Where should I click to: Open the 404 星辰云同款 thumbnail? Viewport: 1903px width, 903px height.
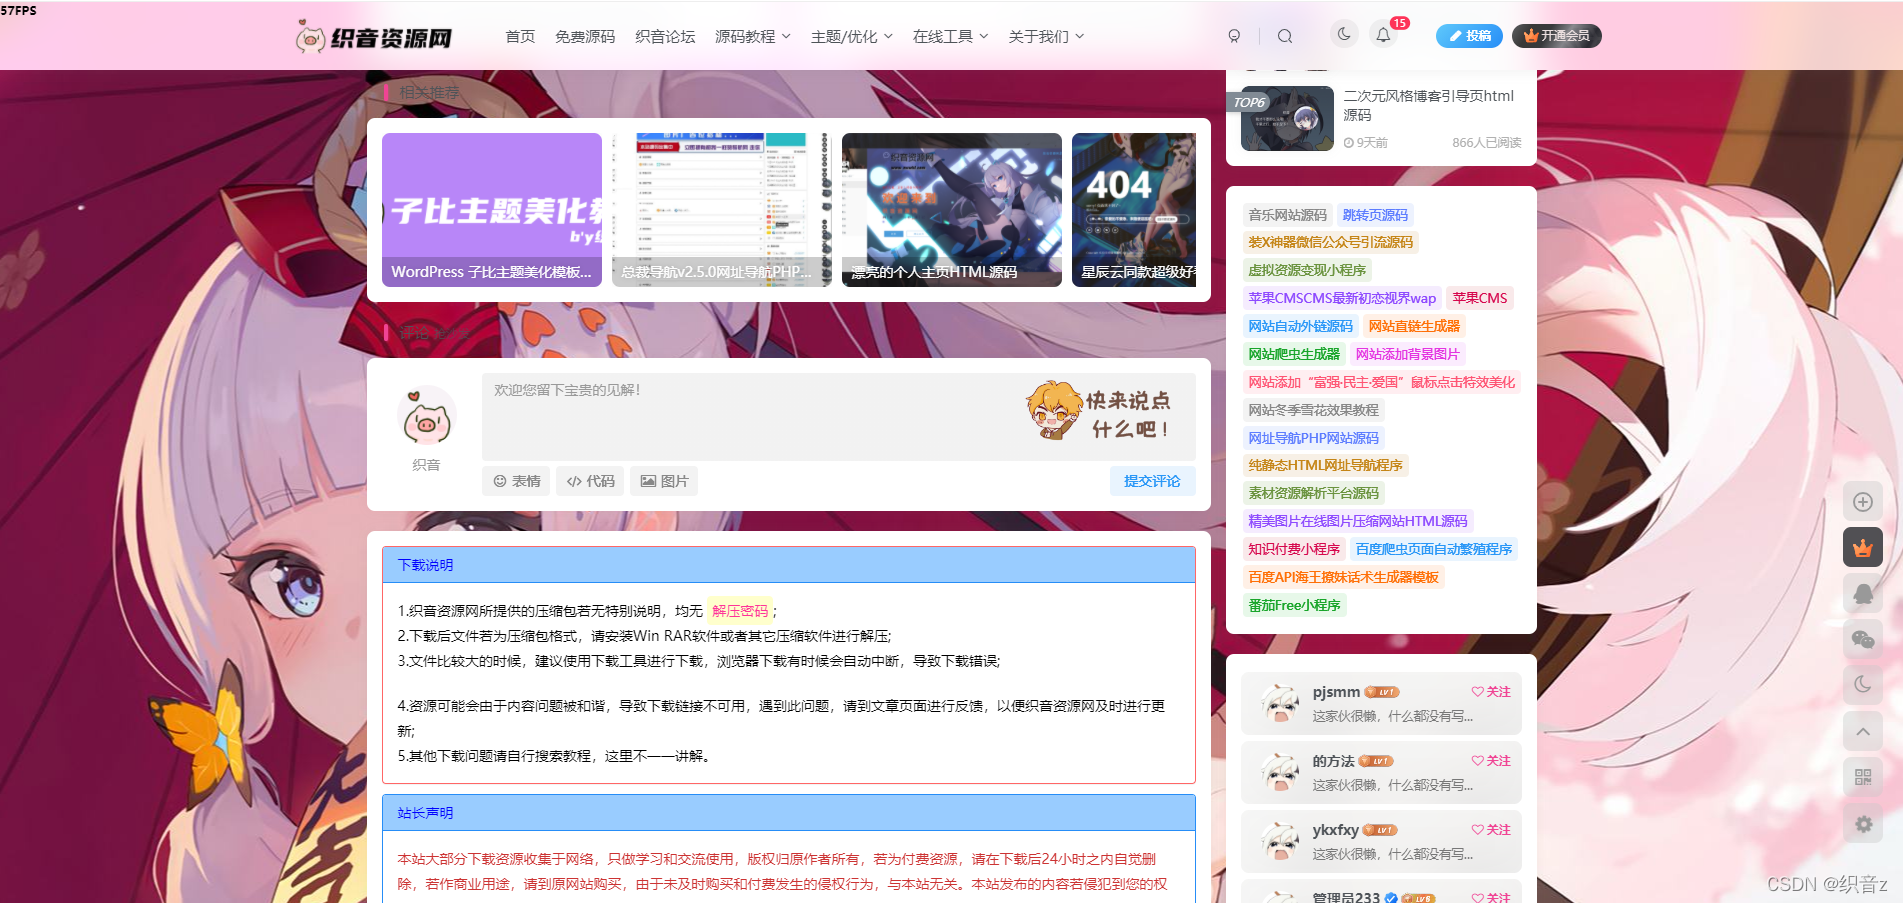point(1134,210)
